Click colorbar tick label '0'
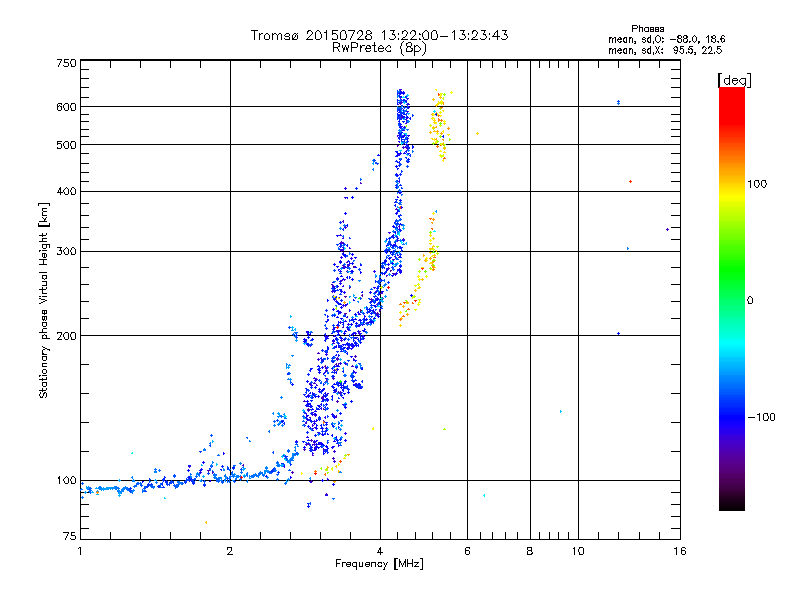Screen dimensions: 800x600 click(750, 301)
